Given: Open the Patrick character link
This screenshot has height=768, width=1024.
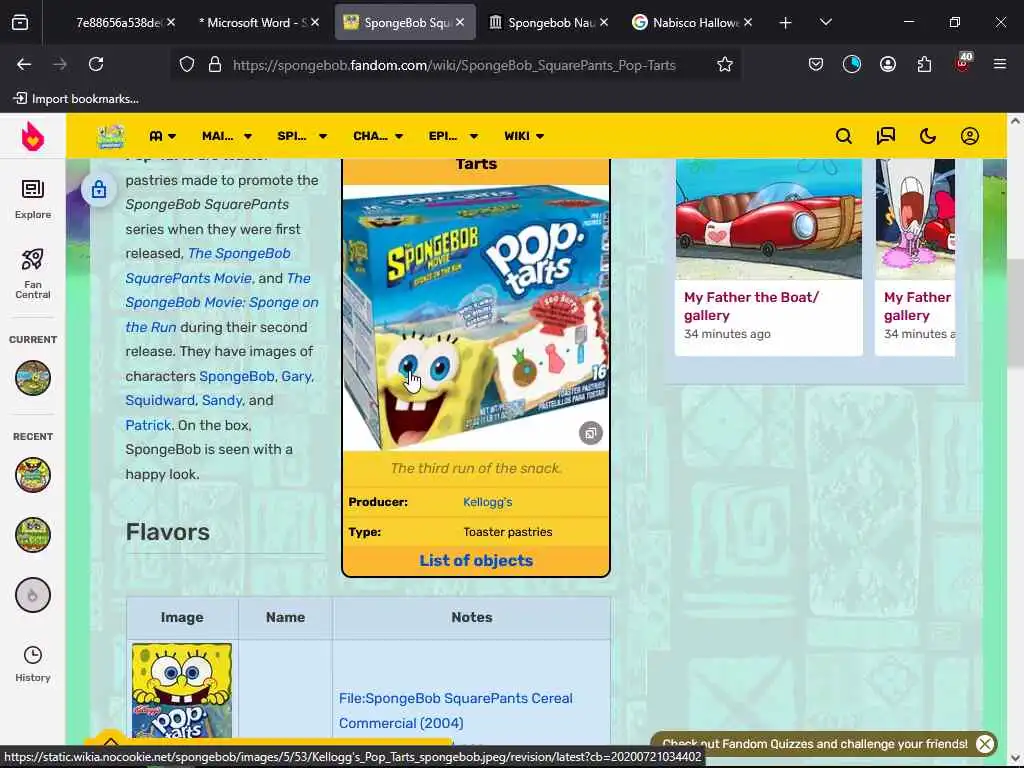Looking at the screenshot, I should point(148,425).
